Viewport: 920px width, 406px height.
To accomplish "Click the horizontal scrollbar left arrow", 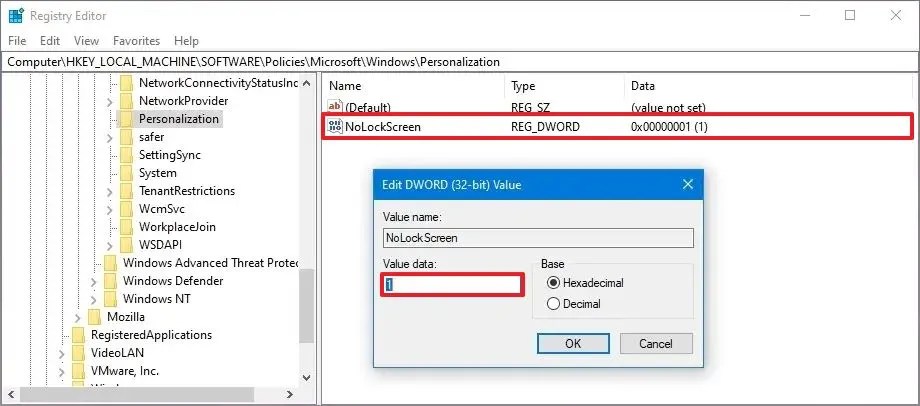I will (11, 394).
